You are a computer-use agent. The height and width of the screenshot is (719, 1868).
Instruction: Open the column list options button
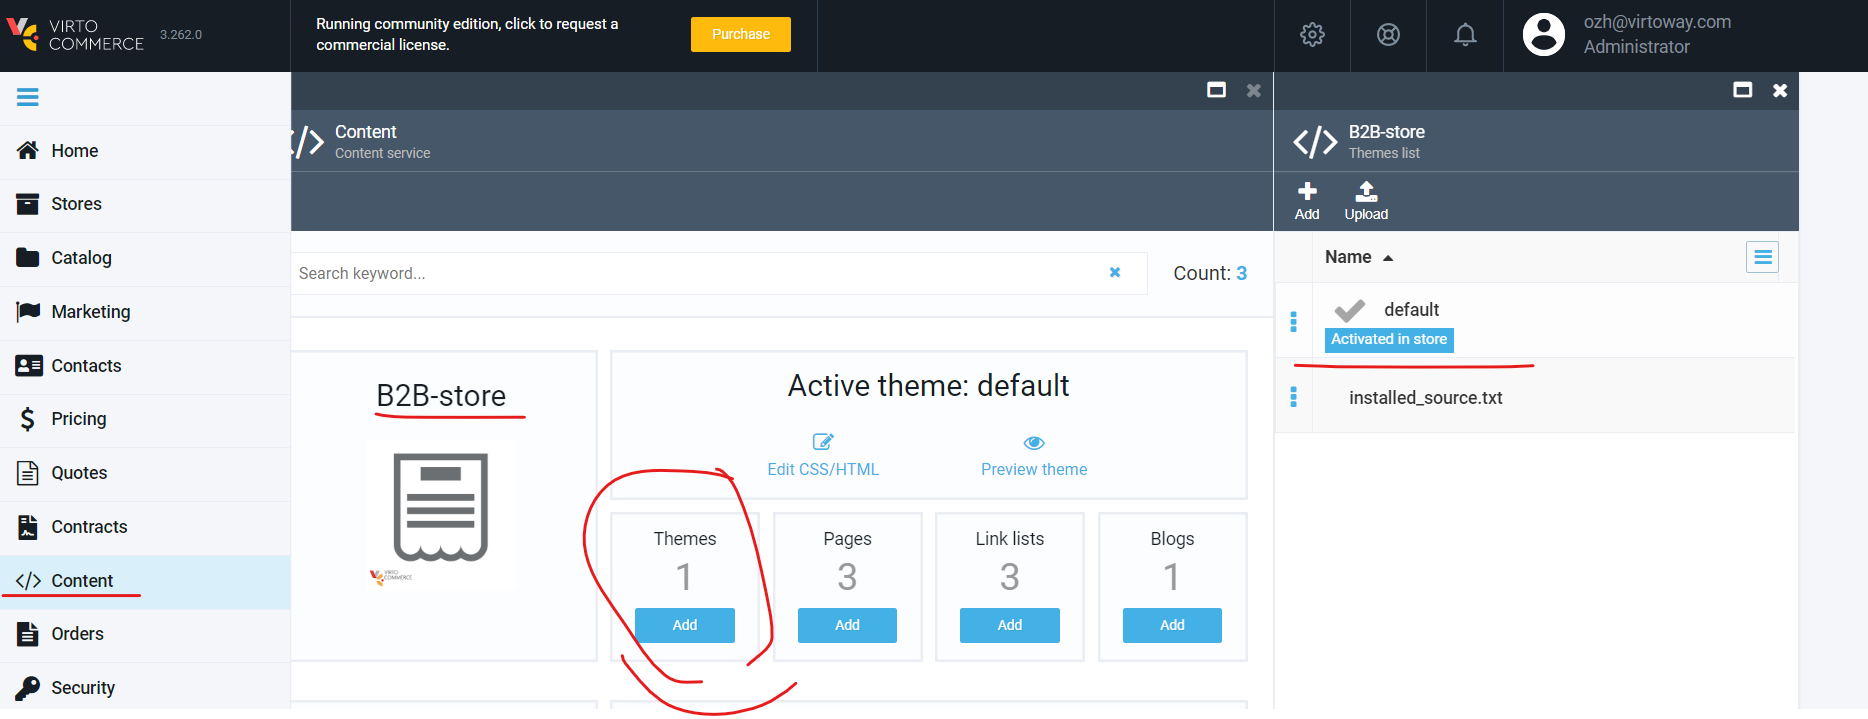(x=1762, y=258)
